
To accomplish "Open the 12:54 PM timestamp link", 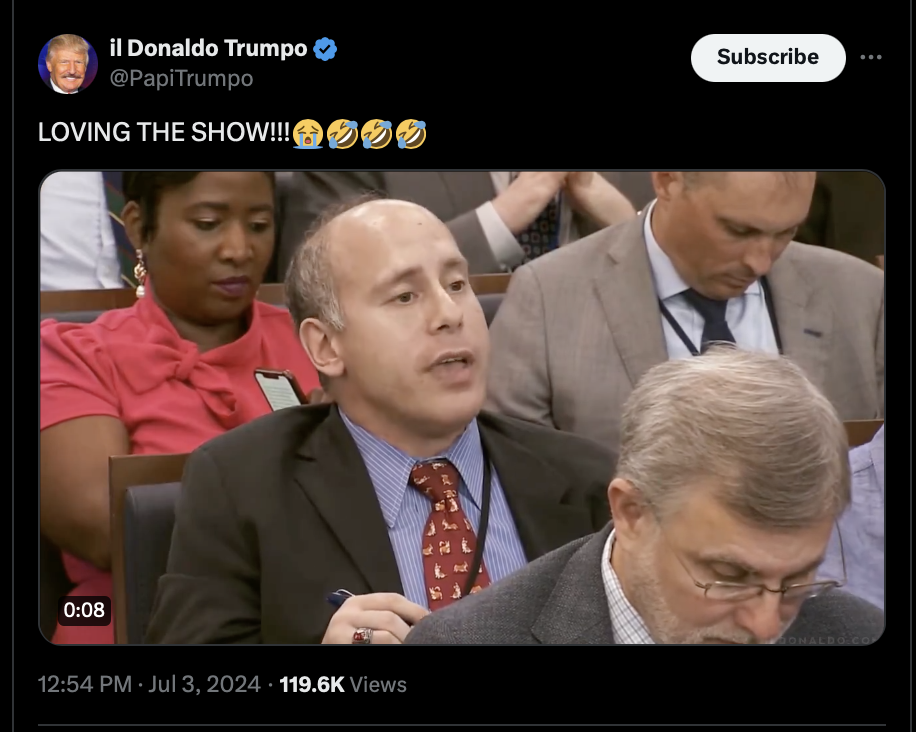I will (x=85, y=684).
